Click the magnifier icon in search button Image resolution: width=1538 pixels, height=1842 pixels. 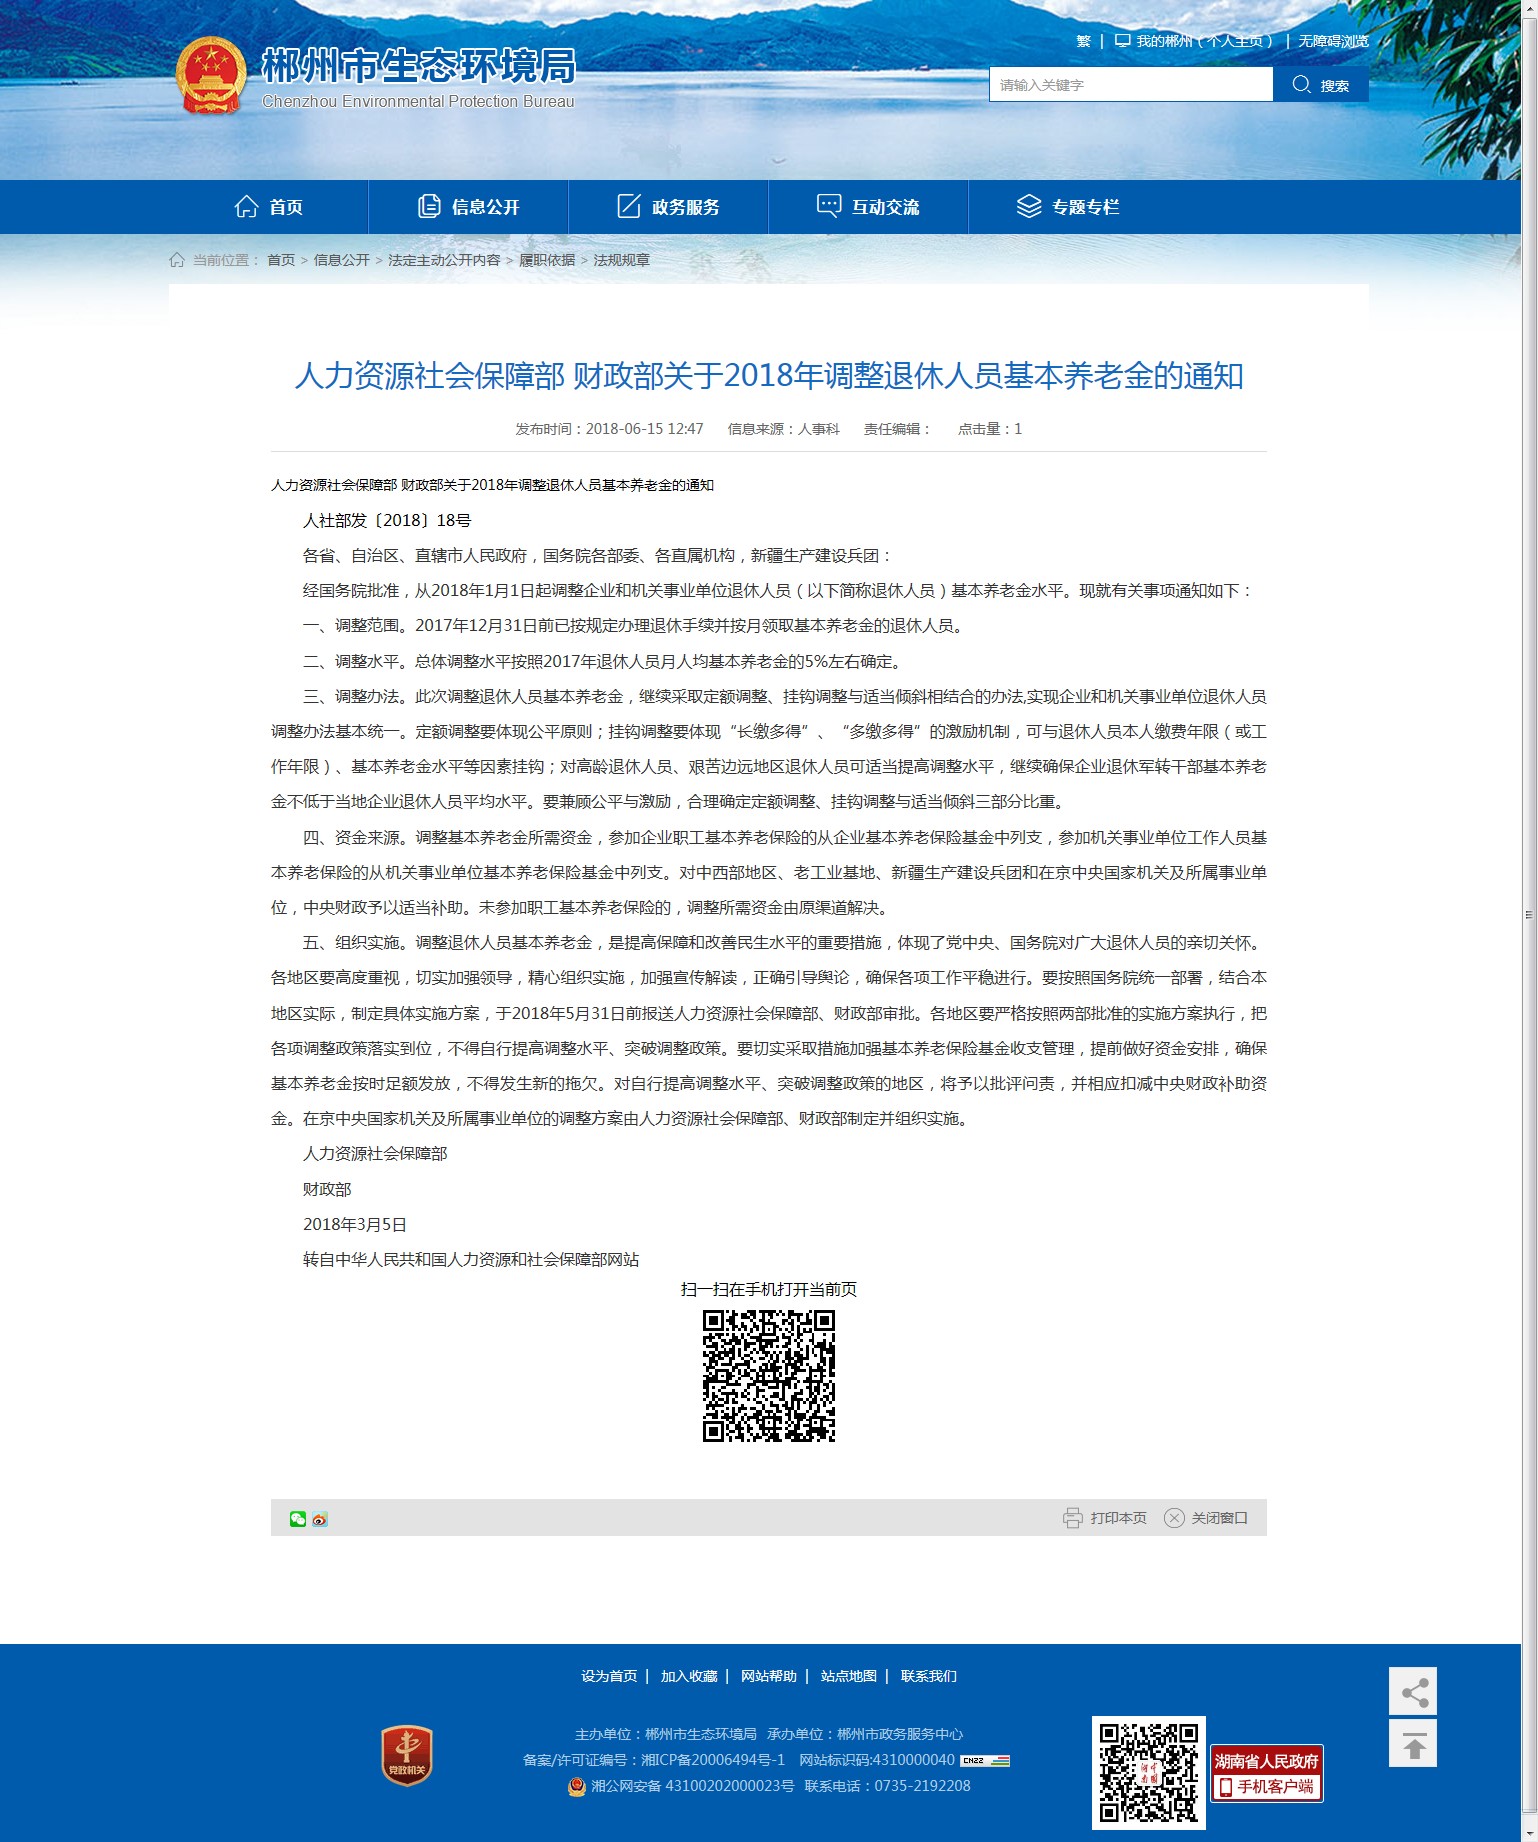(x=1301, y=84)
